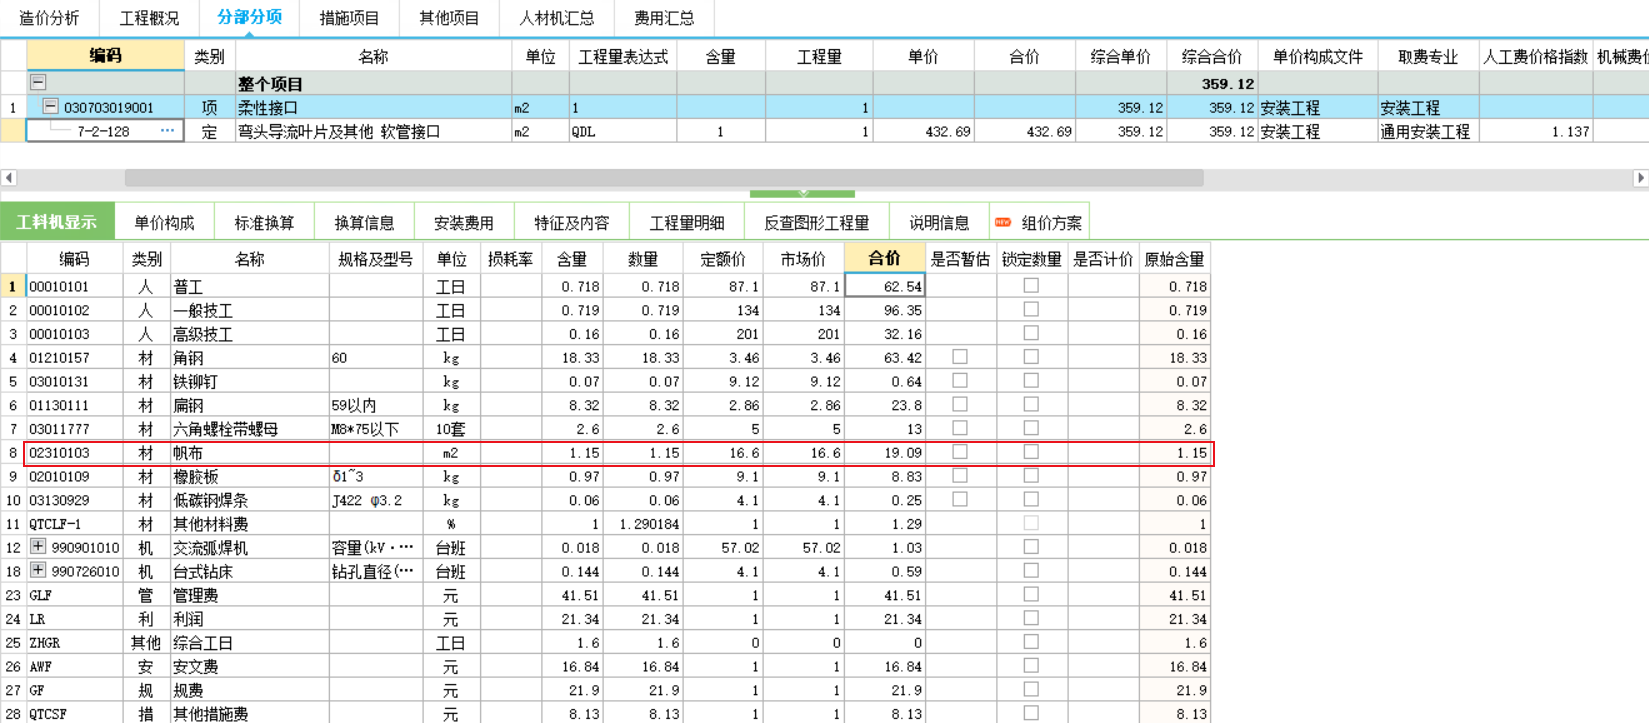Click the 编码 header in upper table
This screenshot has width=1649, height=723.
tap(105, 56)
